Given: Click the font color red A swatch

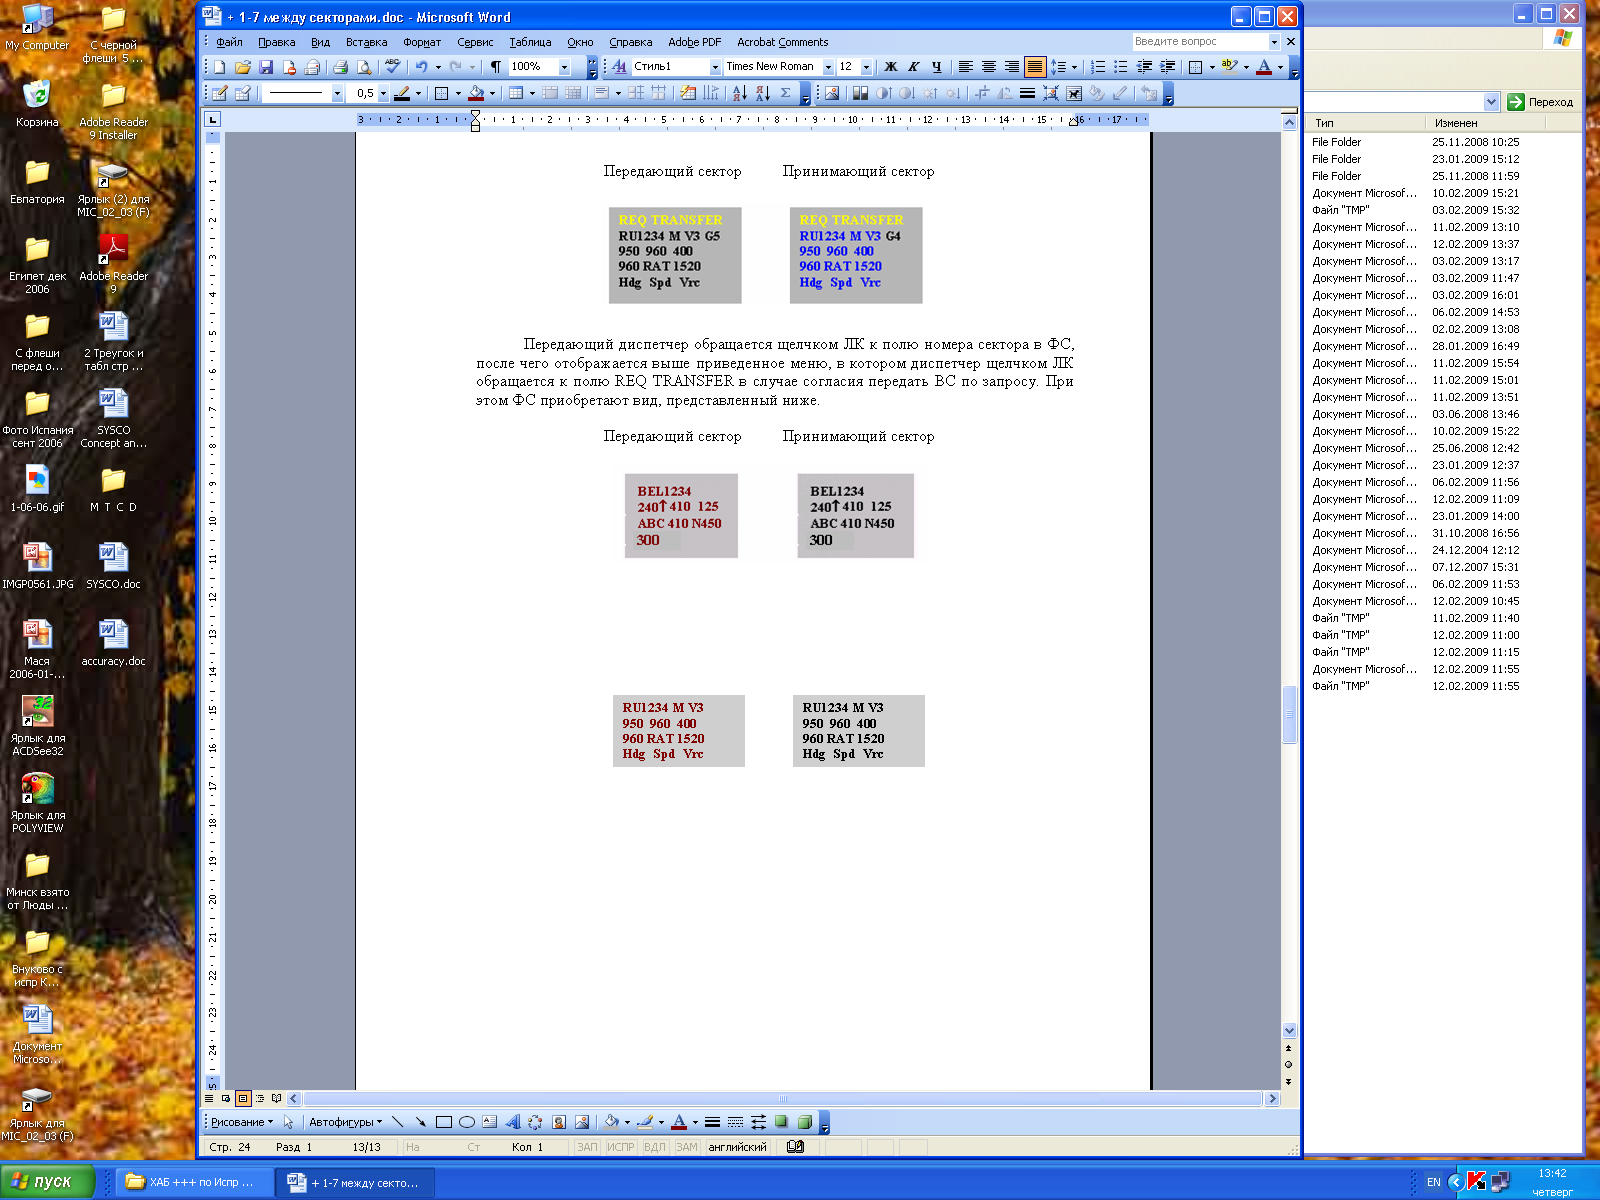Looking at the screenshot, I should 1264,67.
